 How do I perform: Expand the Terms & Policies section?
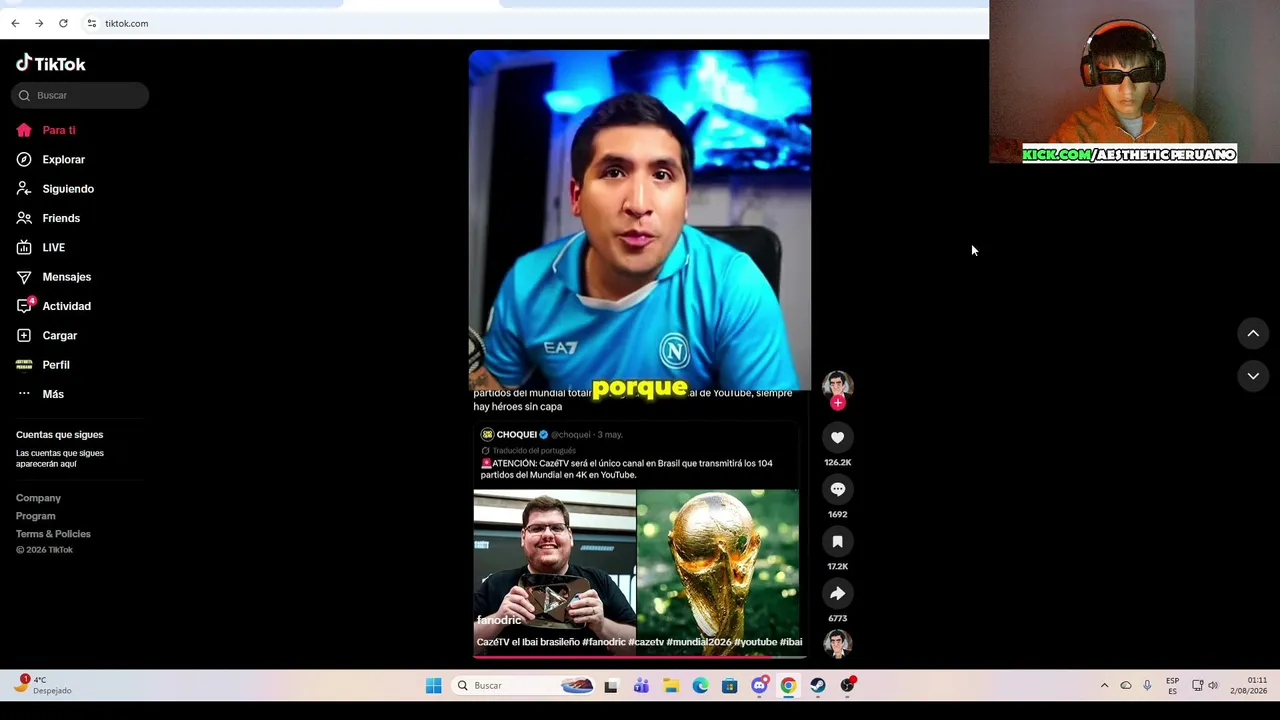53,534
